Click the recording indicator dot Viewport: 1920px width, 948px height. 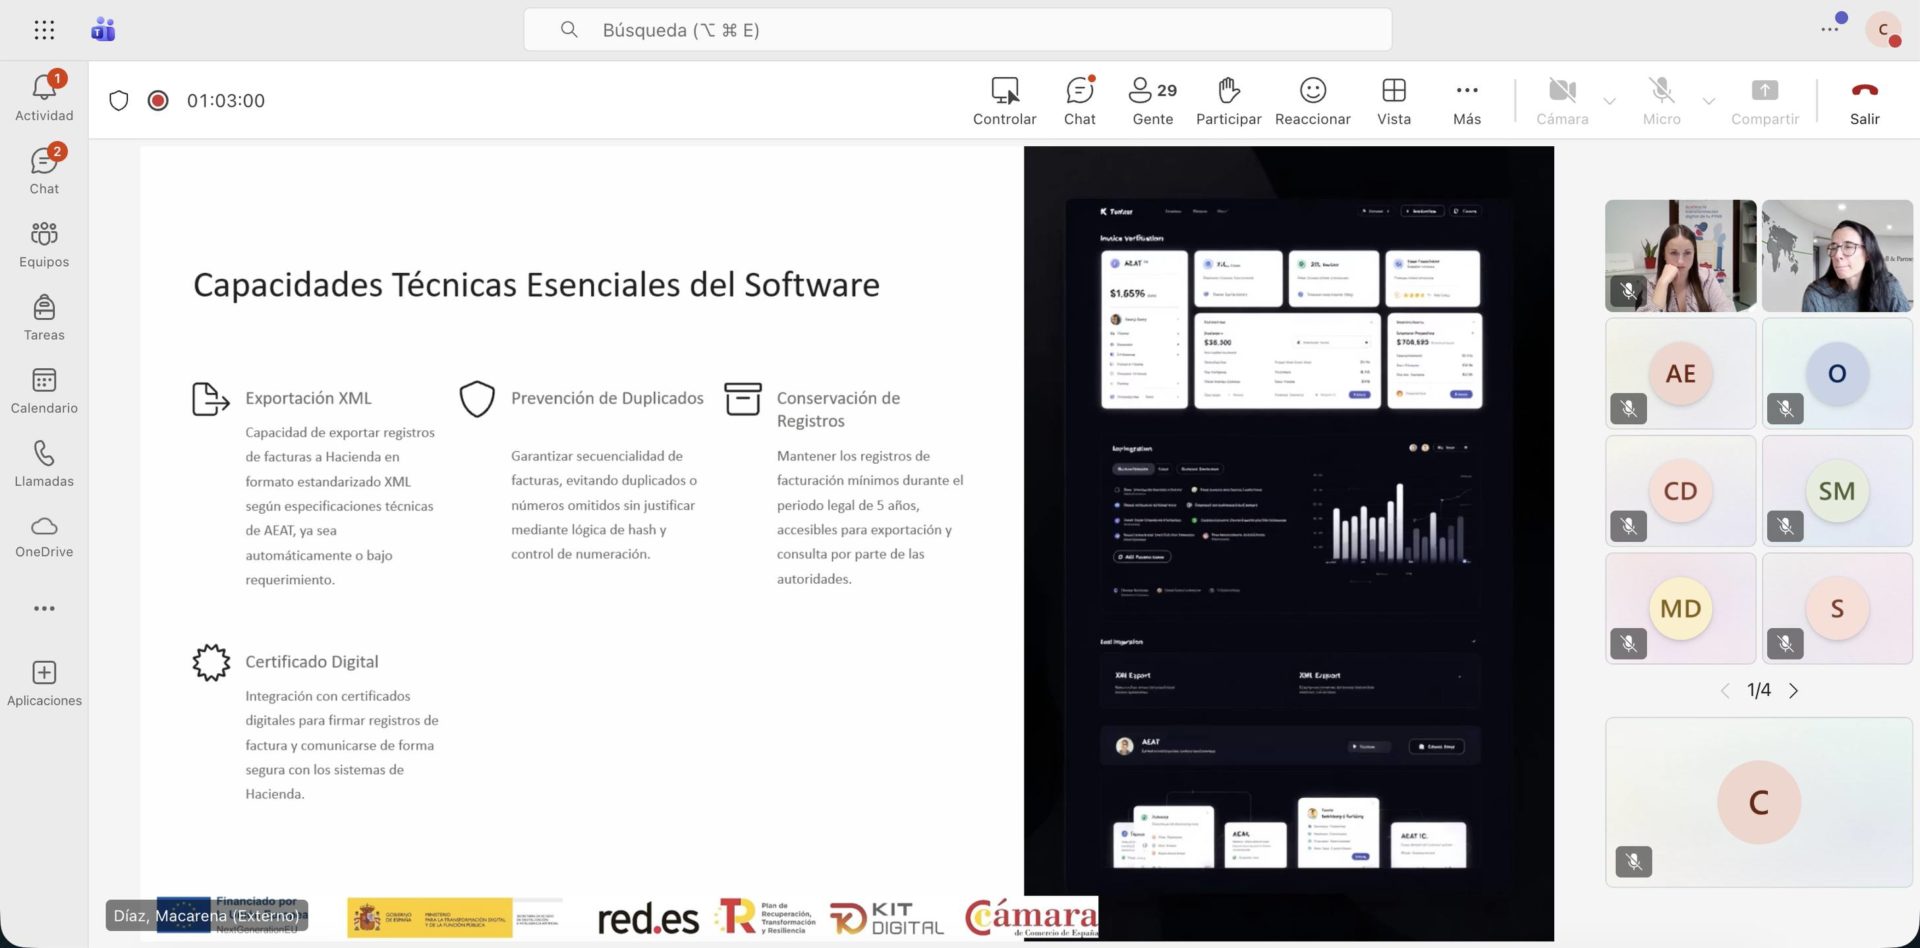pyautogui.click(x=158, y=100)
